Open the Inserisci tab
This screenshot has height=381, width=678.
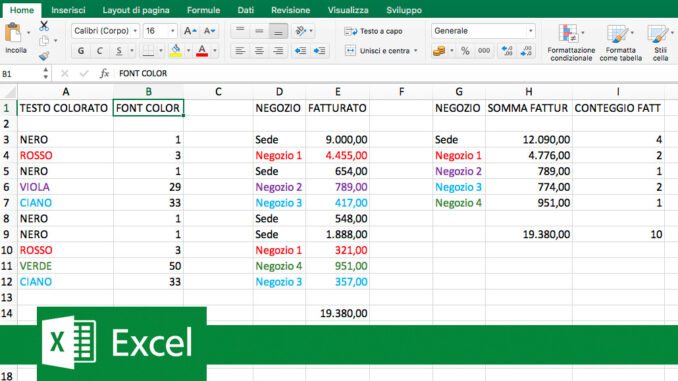pos(68,10)
